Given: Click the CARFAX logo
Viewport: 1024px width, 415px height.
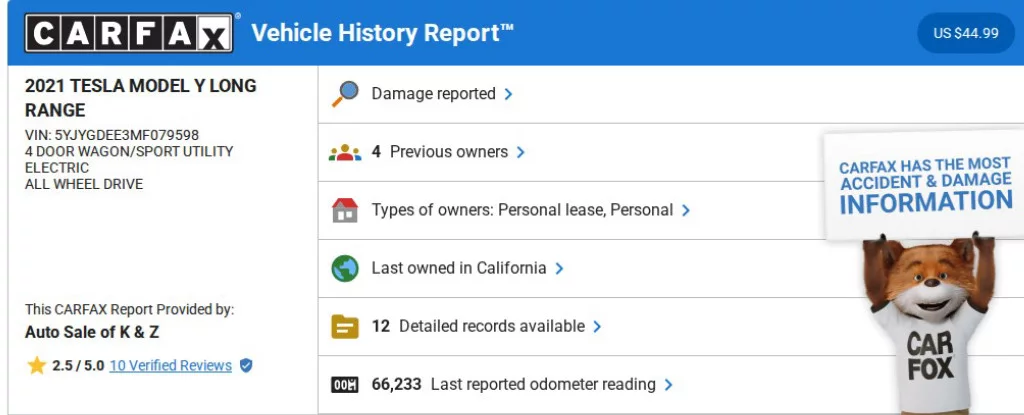Looking at the screenshot, I should (x=130, y=33).
